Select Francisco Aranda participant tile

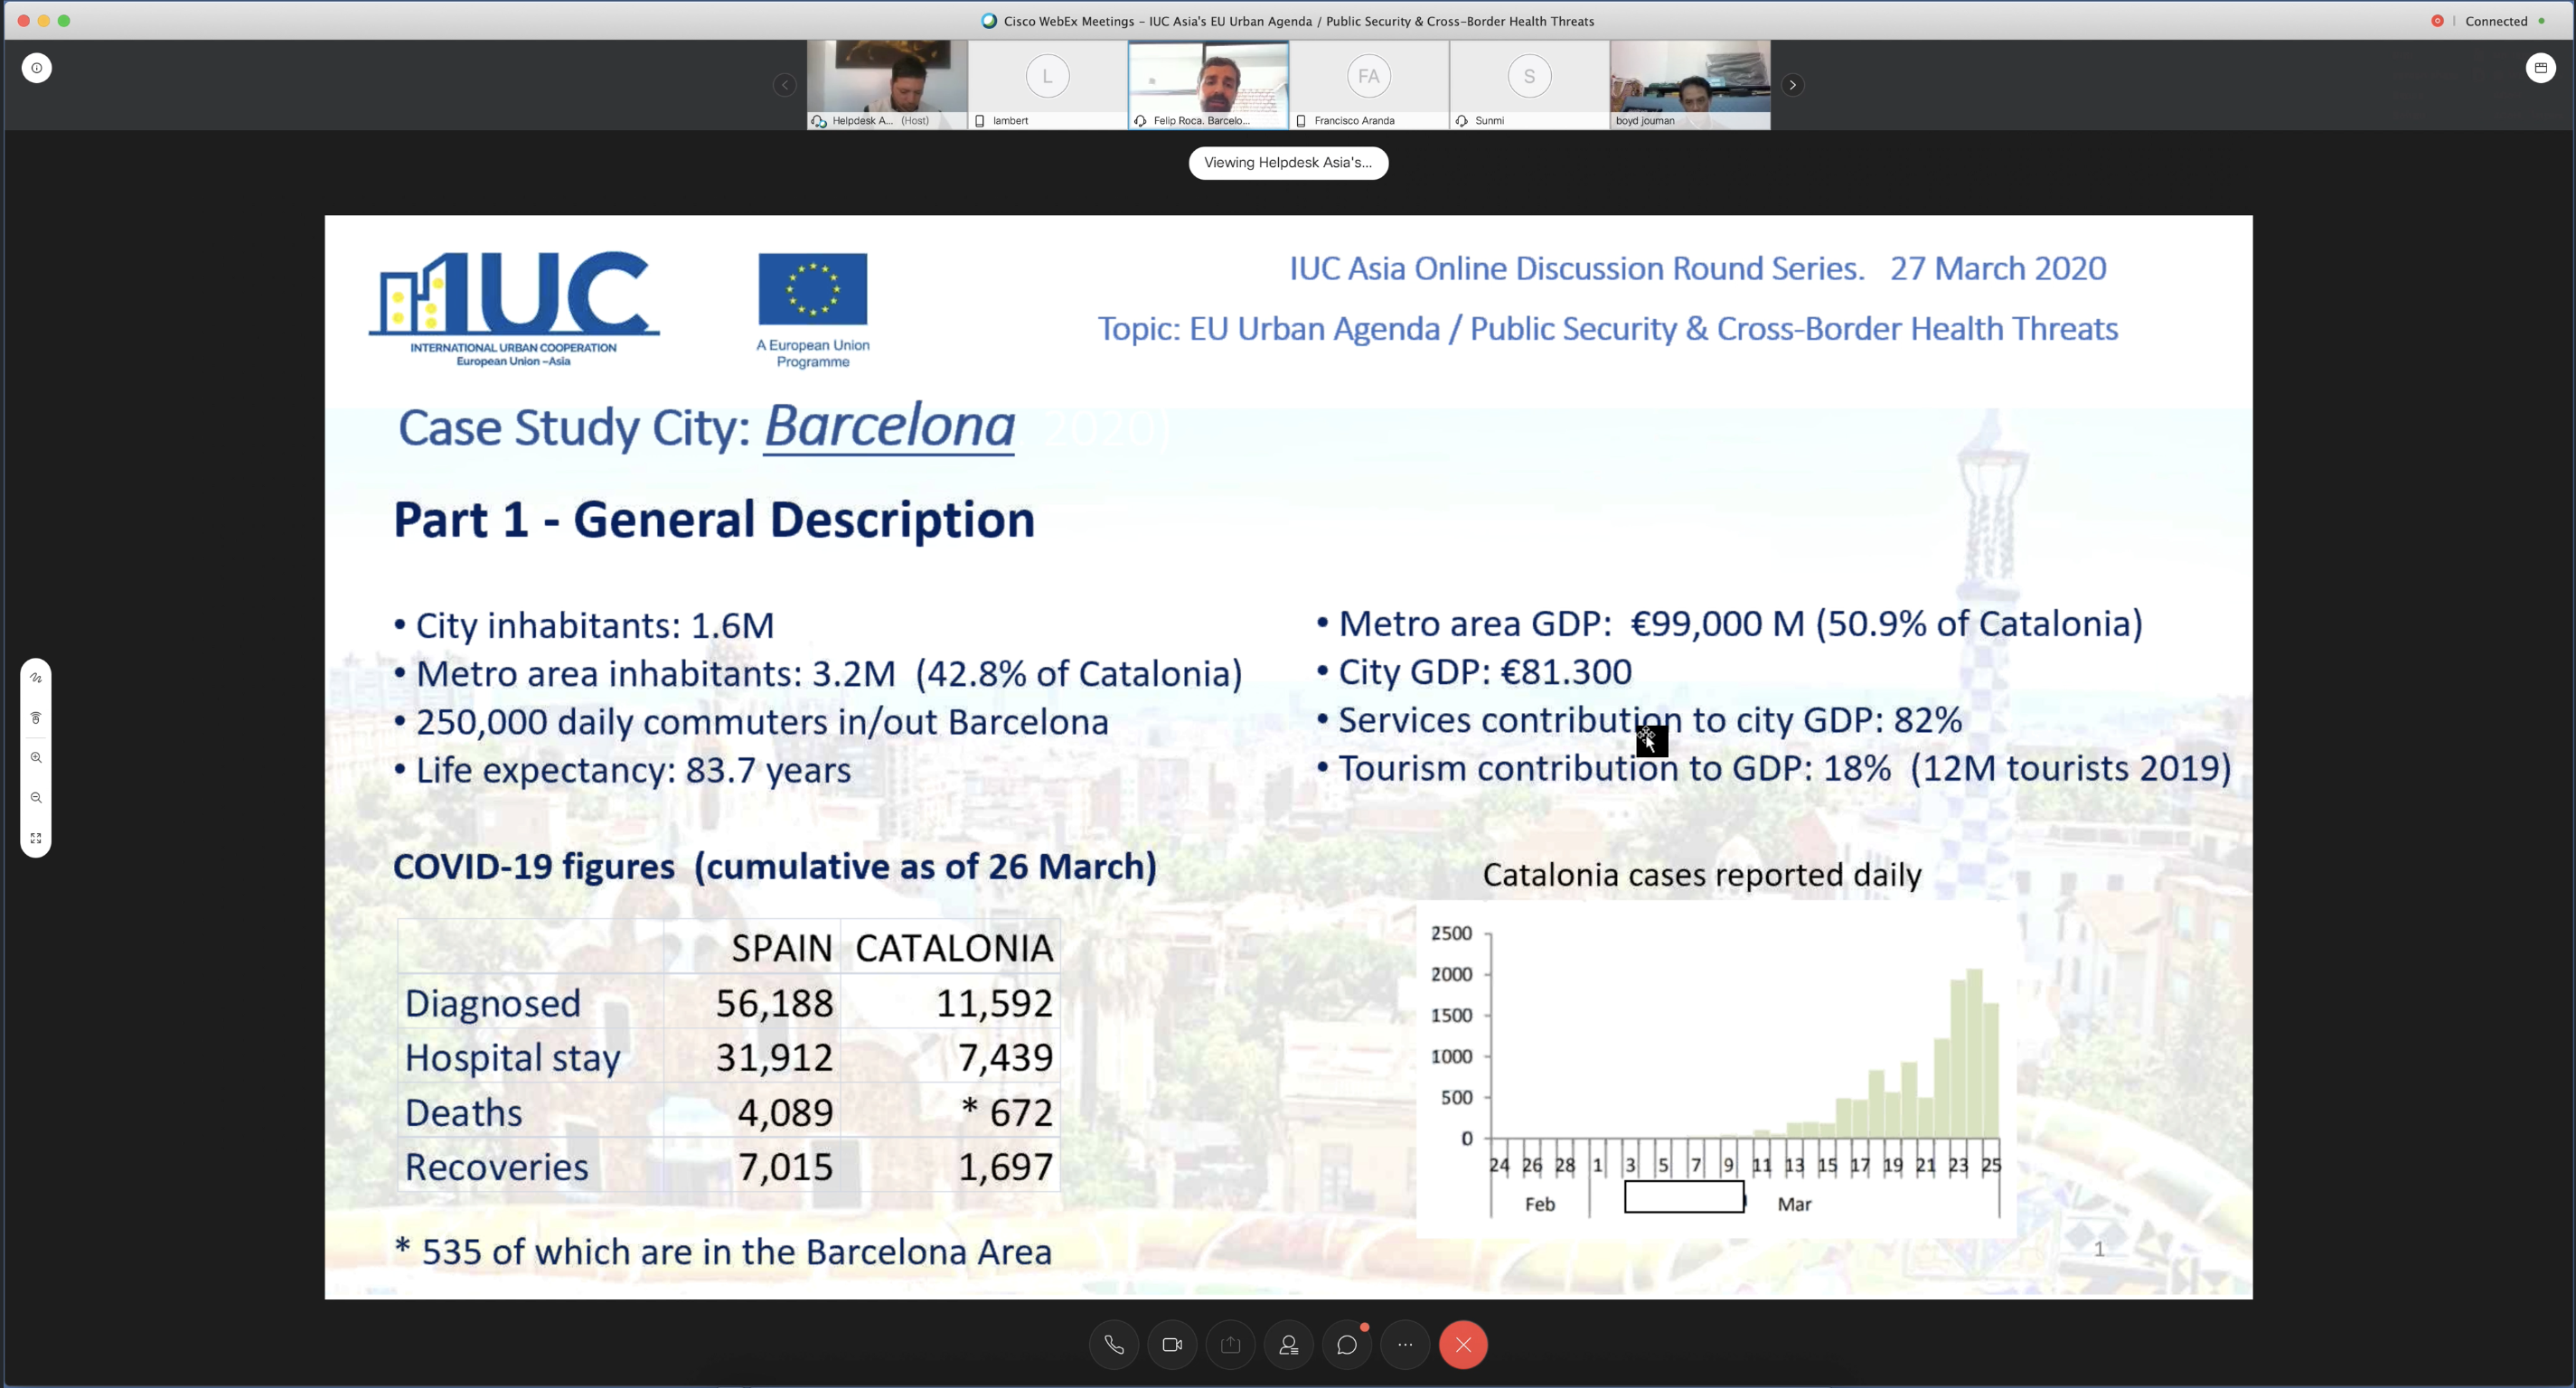1368,84
